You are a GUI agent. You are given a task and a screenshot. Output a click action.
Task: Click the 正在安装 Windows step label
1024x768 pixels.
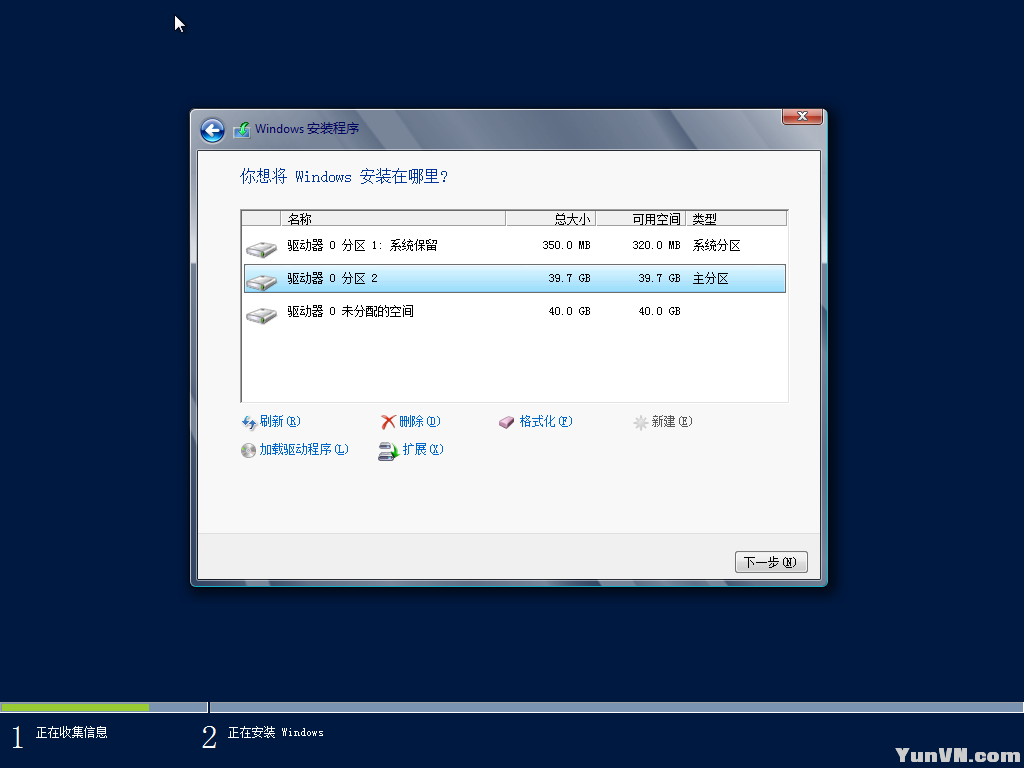click(x=276, y=733)
